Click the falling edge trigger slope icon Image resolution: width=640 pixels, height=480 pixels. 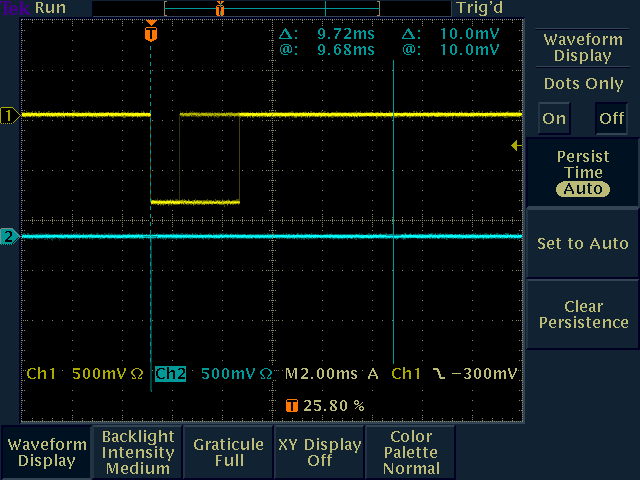tap(439, 374)
